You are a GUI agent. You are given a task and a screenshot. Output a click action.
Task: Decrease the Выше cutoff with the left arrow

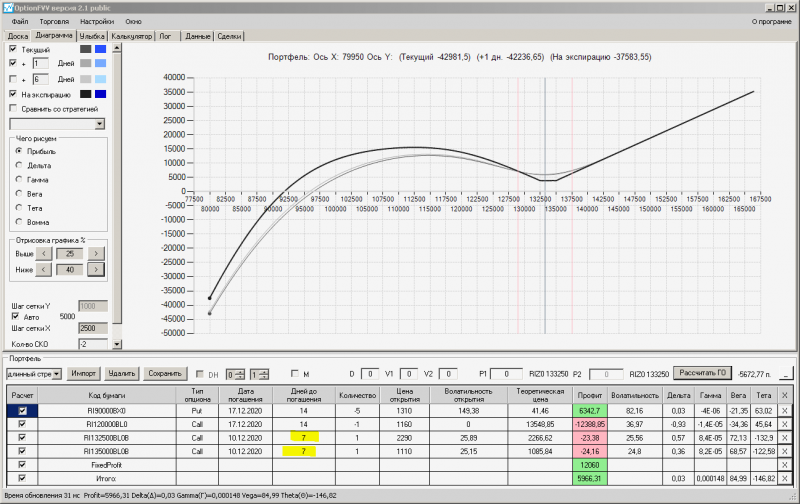click(44, 254)
